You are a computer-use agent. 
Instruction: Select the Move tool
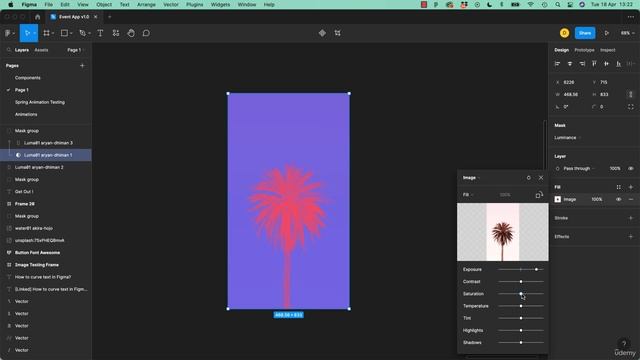(27, 33)
